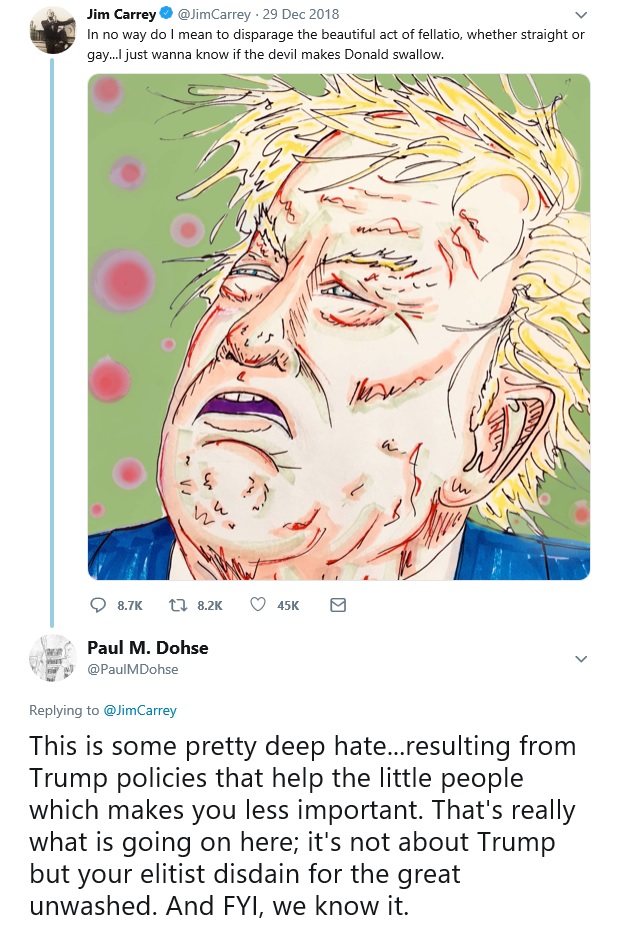Image resolution: width=618 pixels, height=932 pixels.
Task: Like the tweet with the heart icon
Action: (x=257, y=605)
